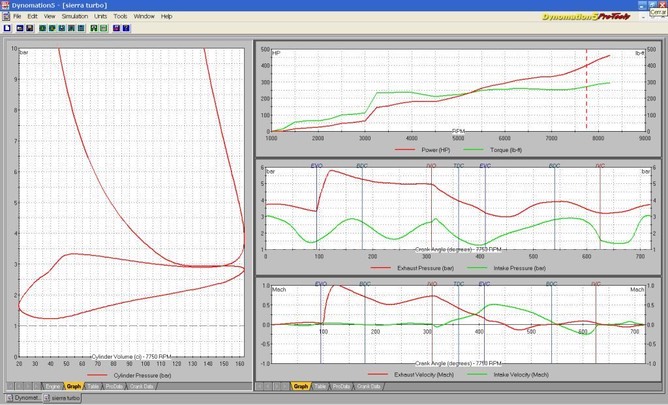This screenshot has width=668, height=405.
Task: Open the ProData tab in the right pane
Action: (341, 386)
